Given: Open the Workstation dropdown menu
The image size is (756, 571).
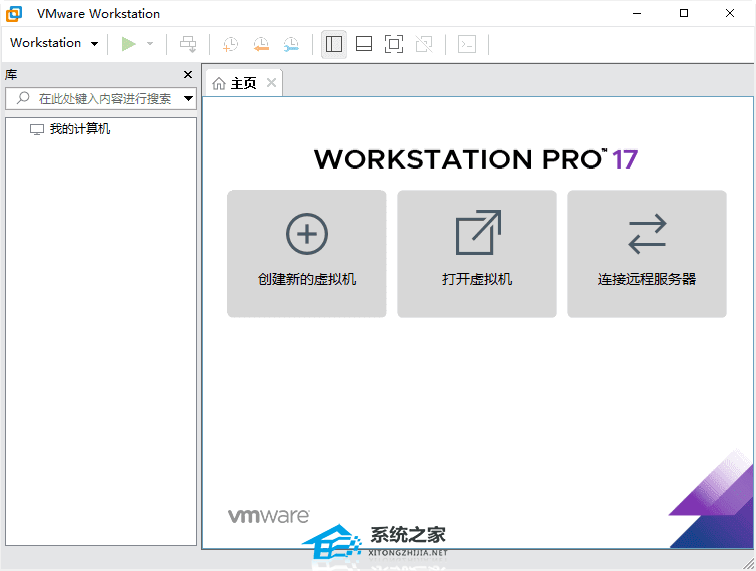Looking at the screenshot, I should (54, 43).
